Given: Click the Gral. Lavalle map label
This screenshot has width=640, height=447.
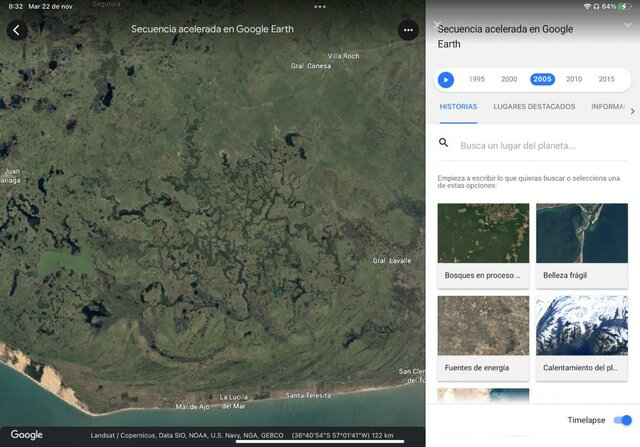Looking at the screenshot, I should pos(391,260).
